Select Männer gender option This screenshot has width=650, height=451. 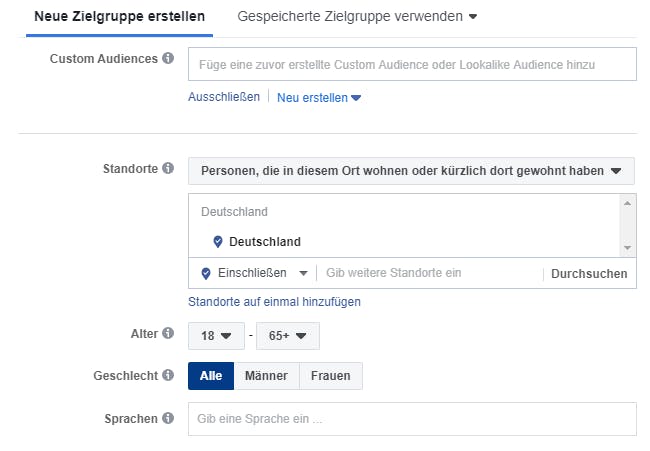click(266, 376)
